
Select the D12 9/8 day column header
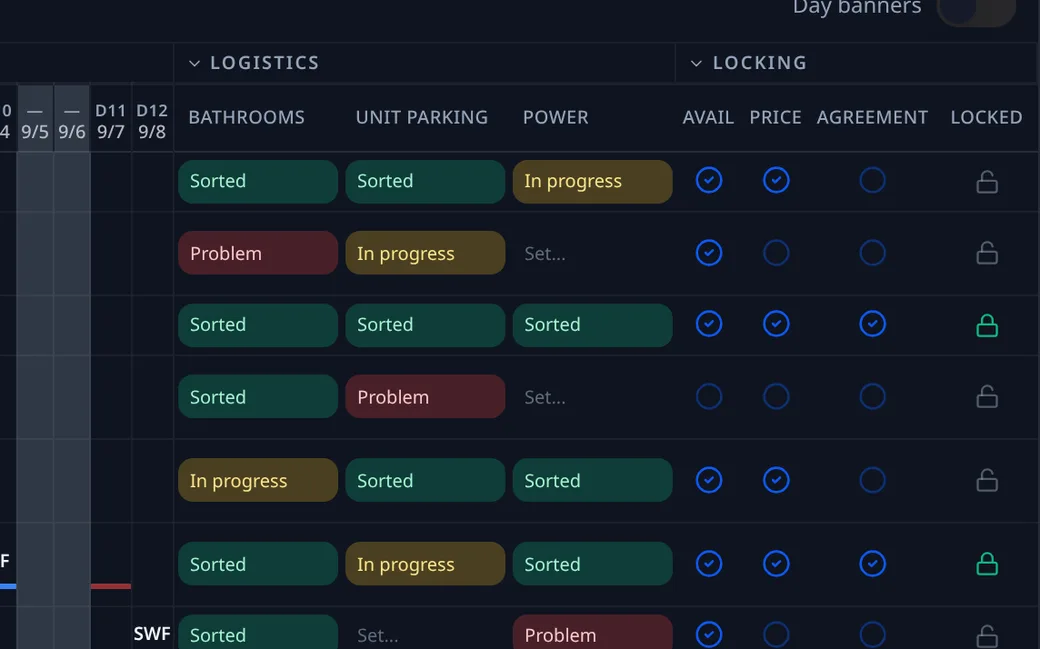[x=152, y=121]
